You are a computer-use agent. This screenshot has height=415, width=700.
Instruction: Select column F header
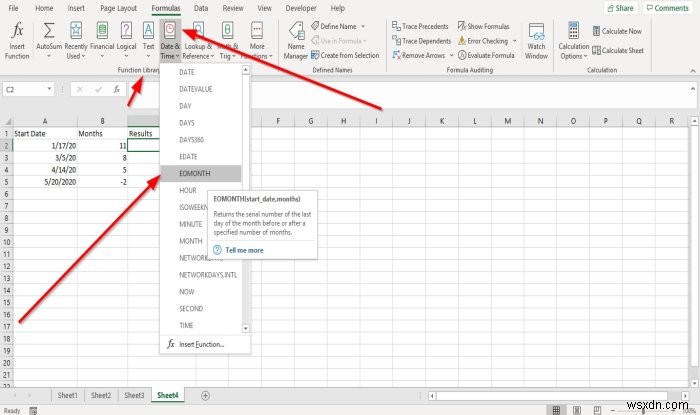(x=278, y=121)
